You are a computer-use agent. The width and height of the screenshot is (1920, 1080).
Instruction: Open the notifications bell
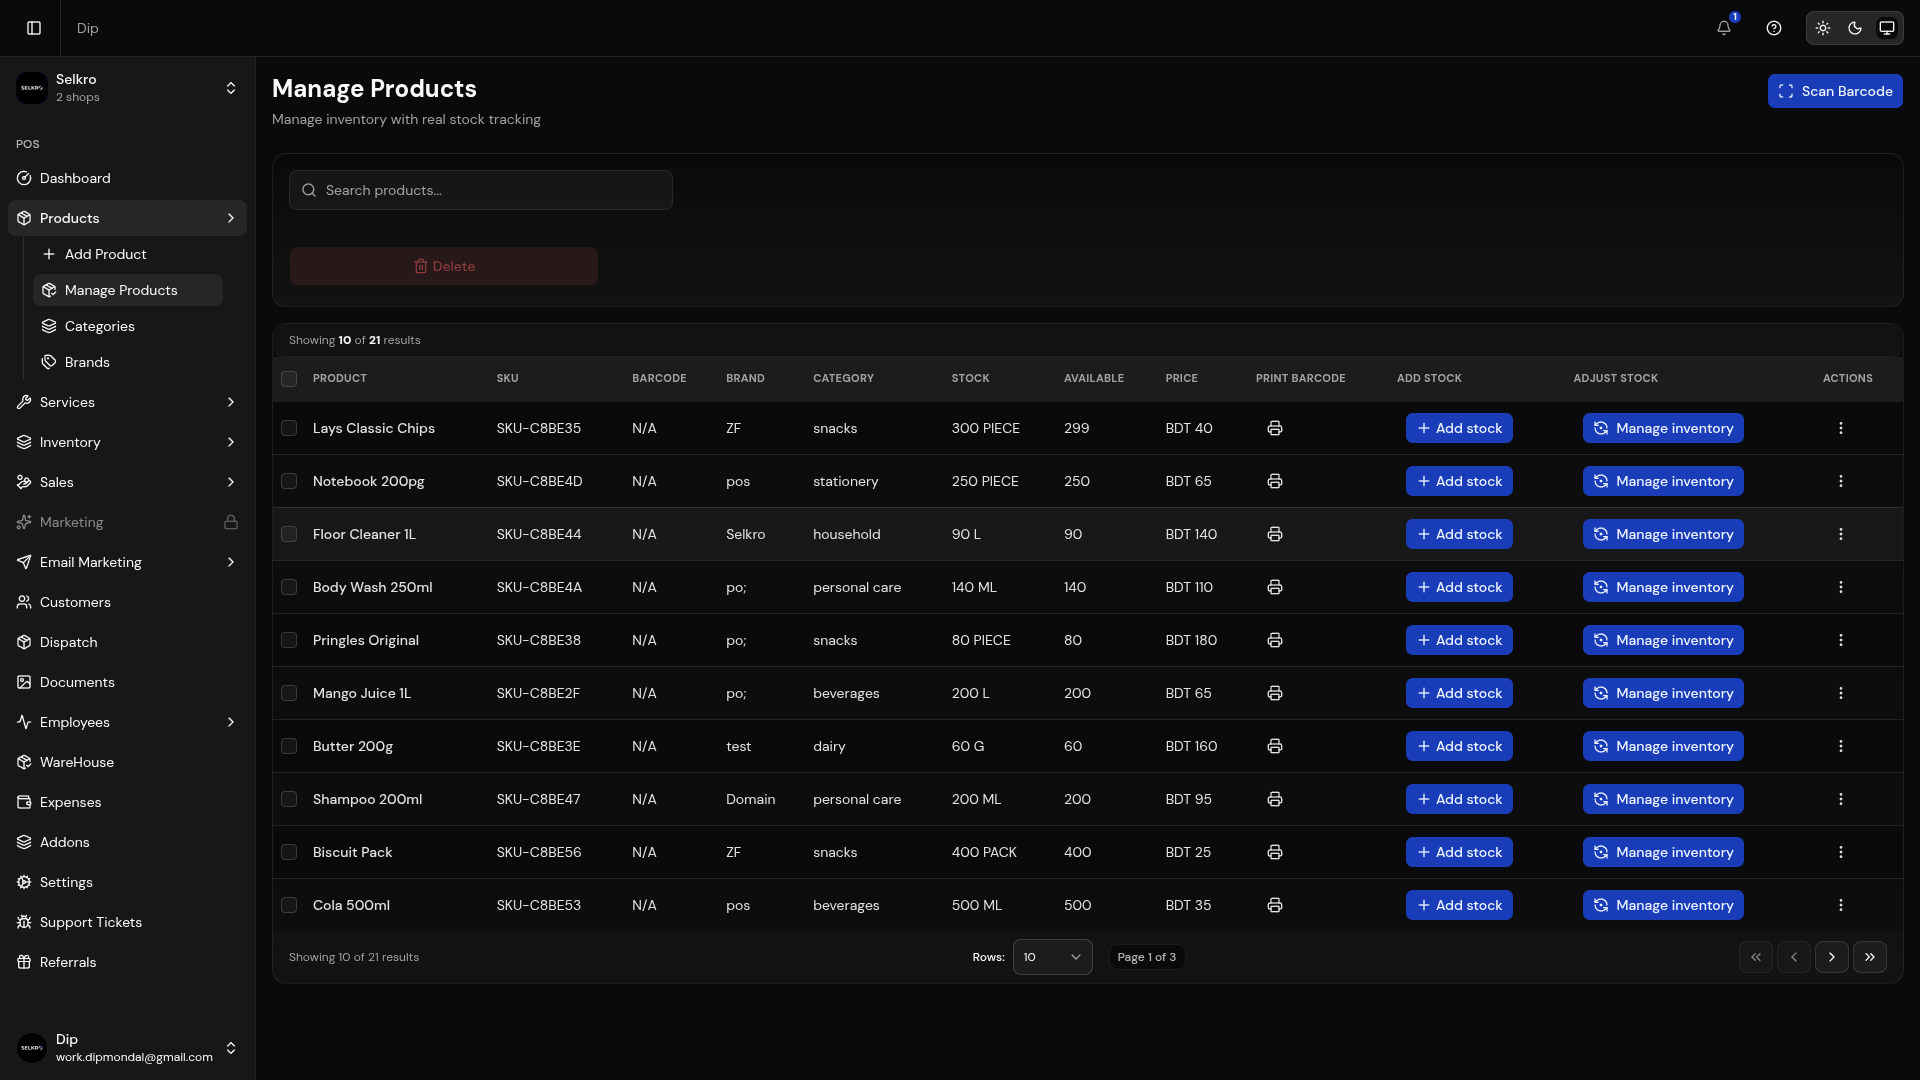coord(1724,28)
